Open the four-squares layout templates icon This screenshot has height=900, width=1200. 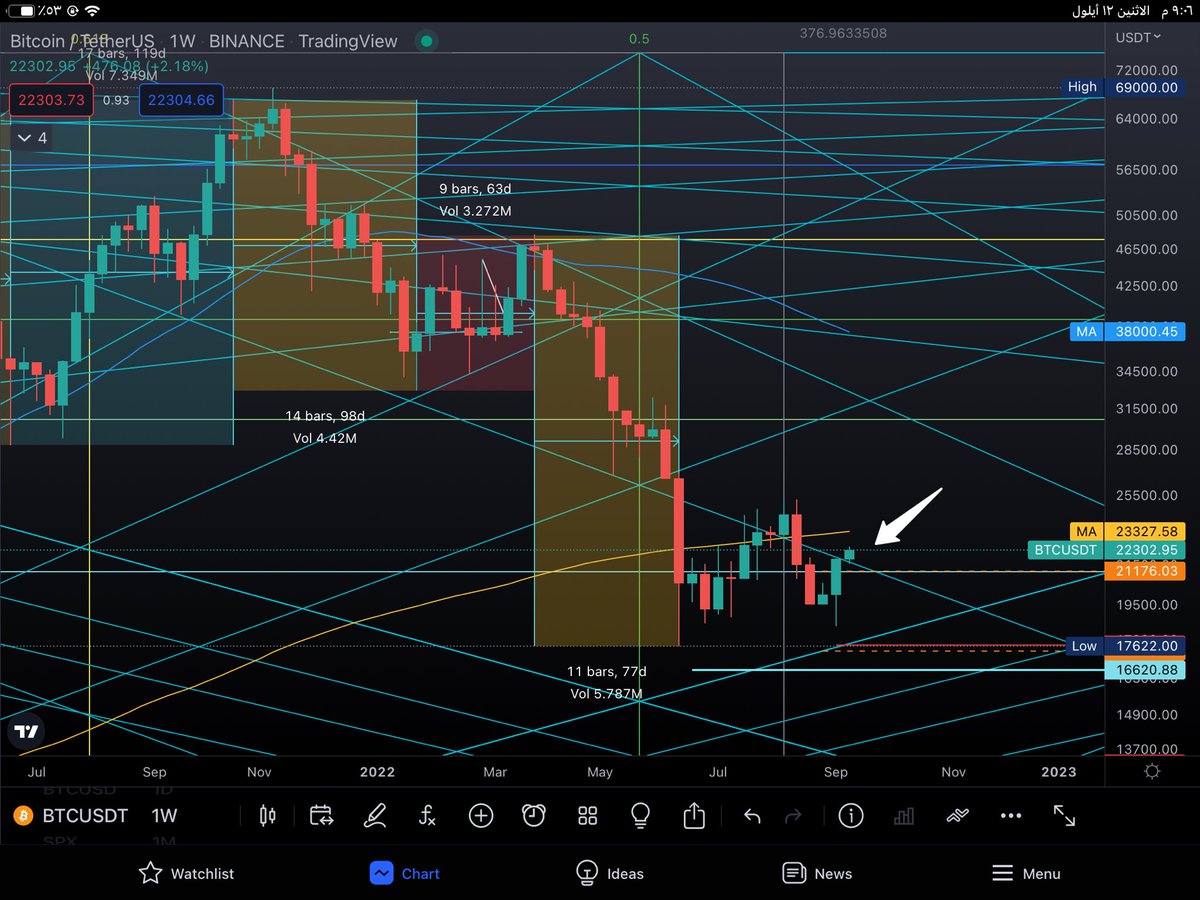(x=588, y=816)
